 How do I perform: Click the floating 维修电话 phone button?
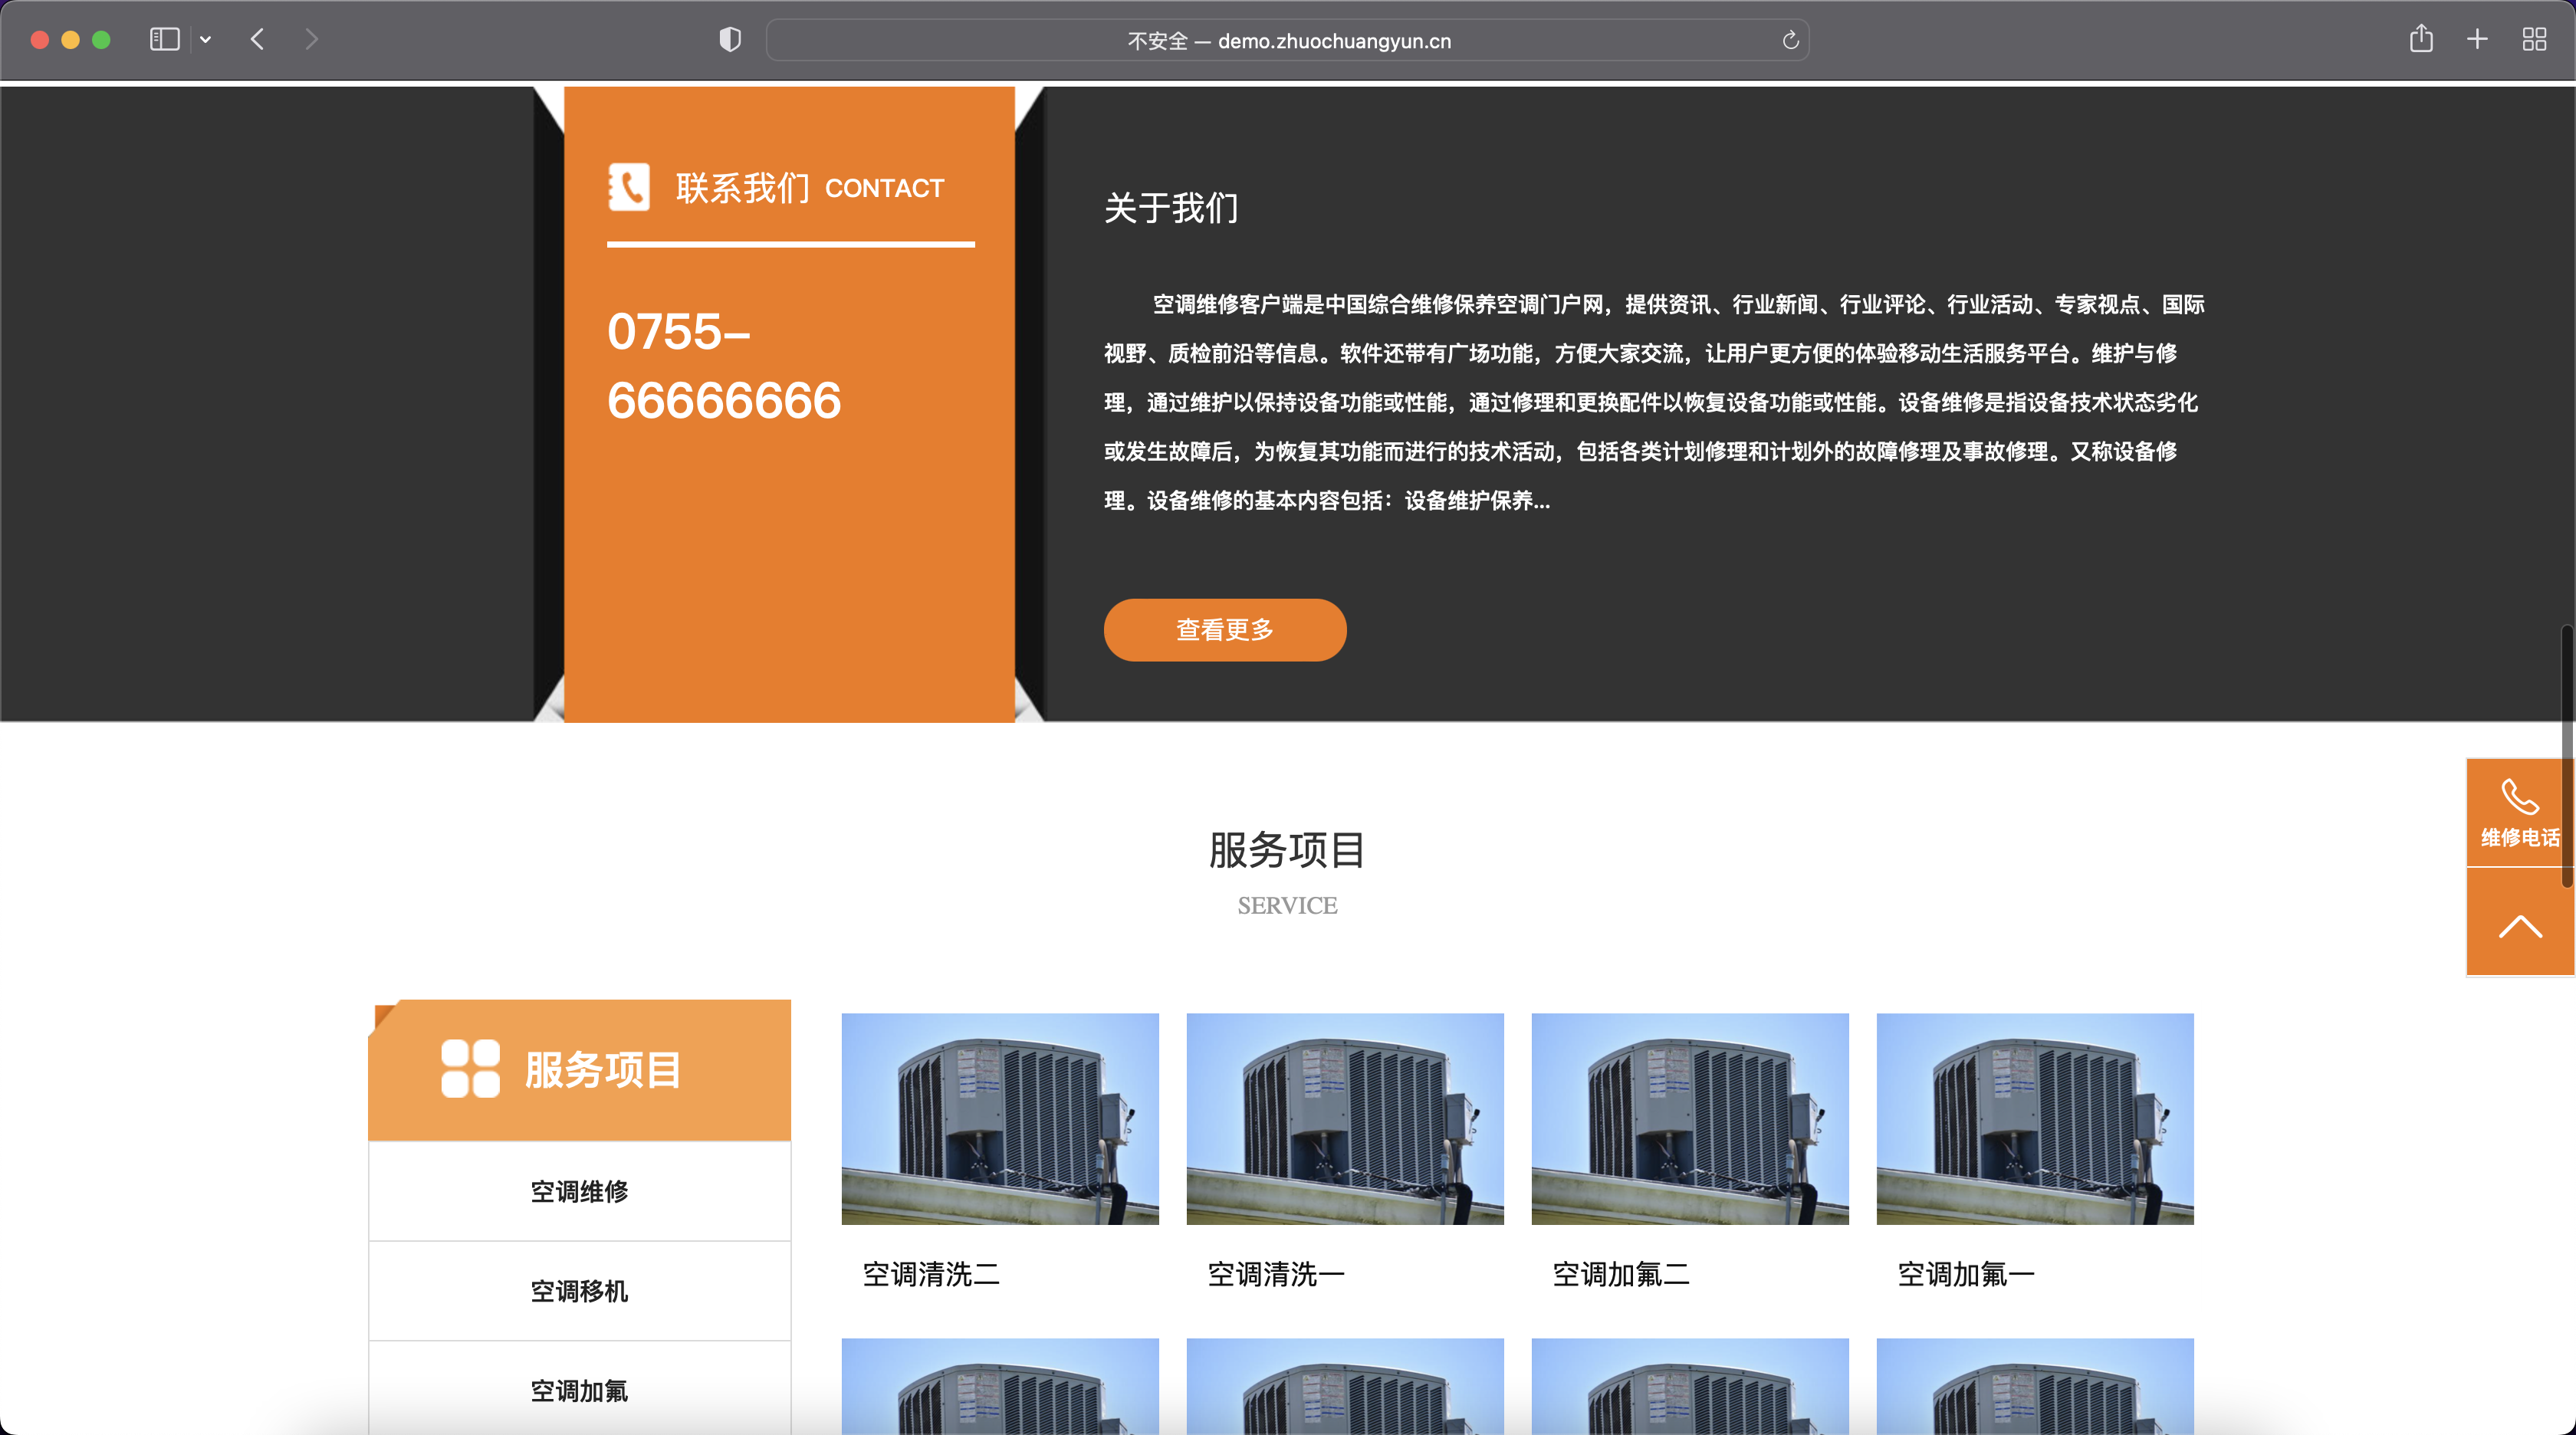pos(2520,813)
